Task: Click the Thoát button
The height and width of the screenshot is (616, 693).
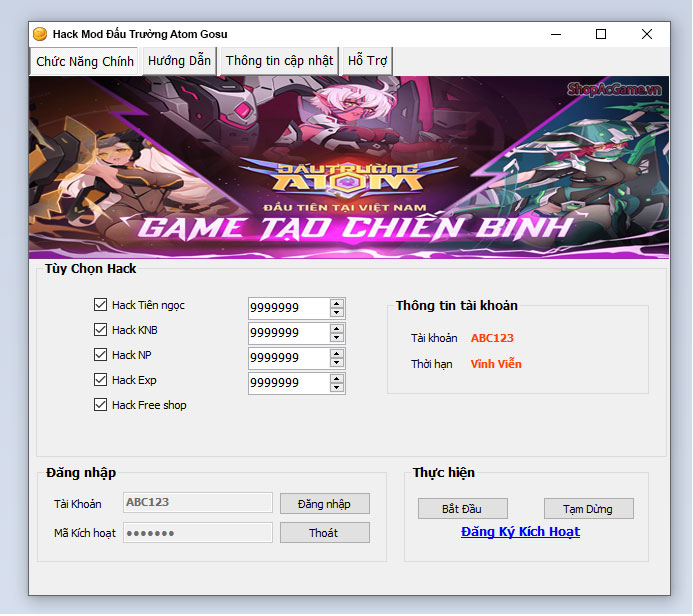Action: 324,533
